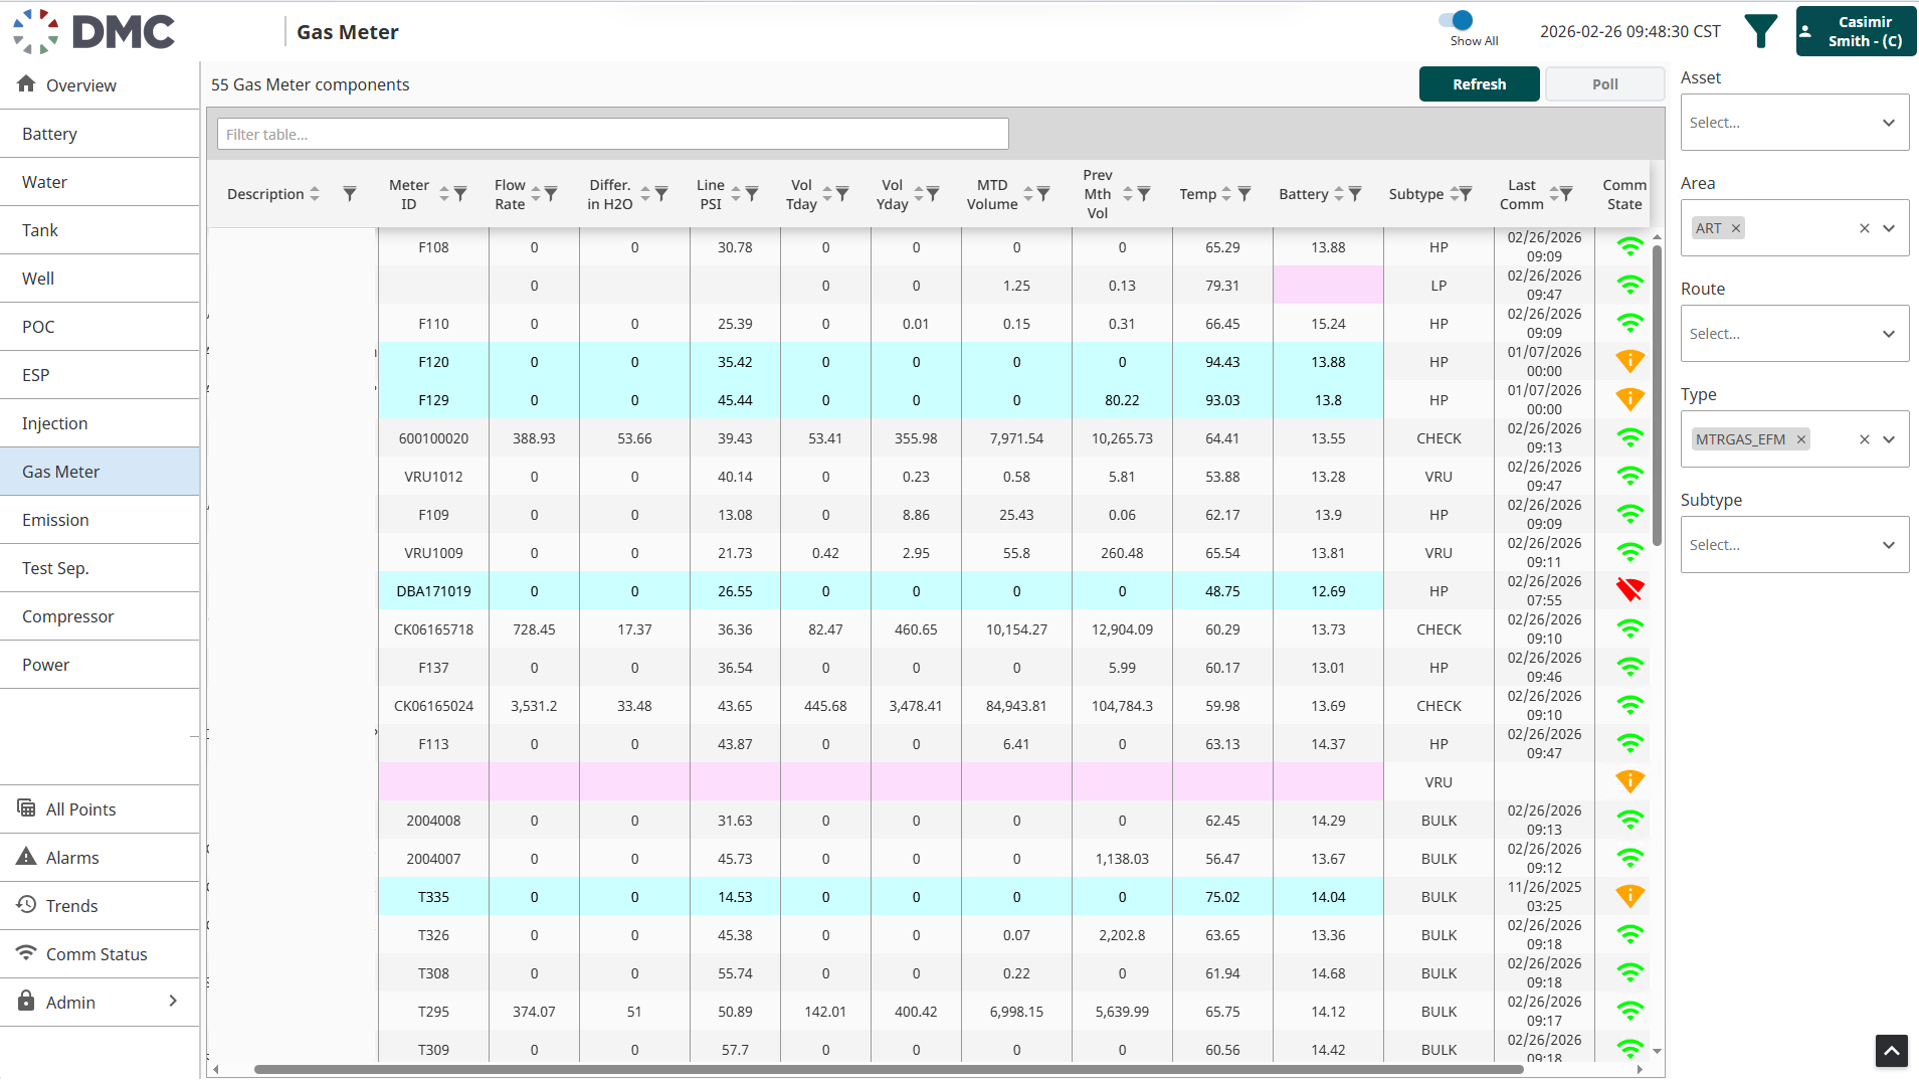Click the VRU1012 meter ID cell

point(433,476)
